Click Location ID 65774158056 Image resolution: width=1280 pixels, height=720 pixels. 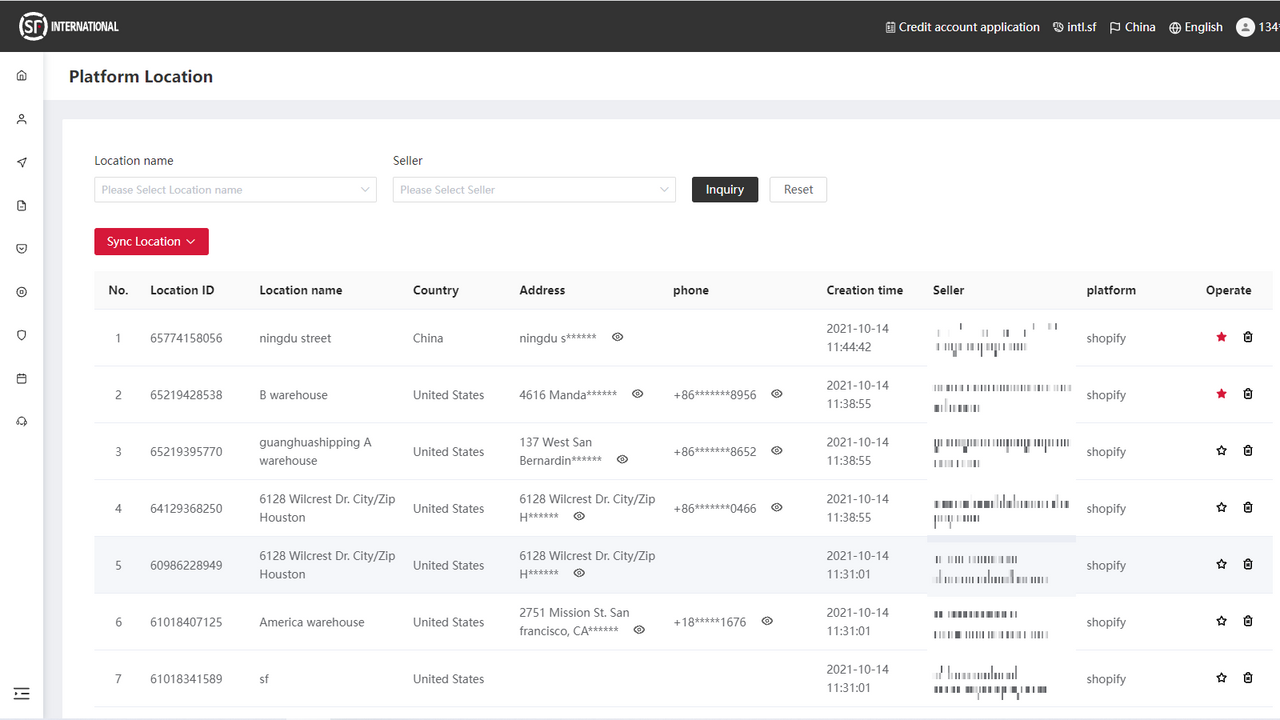click(x=186, y=338)
